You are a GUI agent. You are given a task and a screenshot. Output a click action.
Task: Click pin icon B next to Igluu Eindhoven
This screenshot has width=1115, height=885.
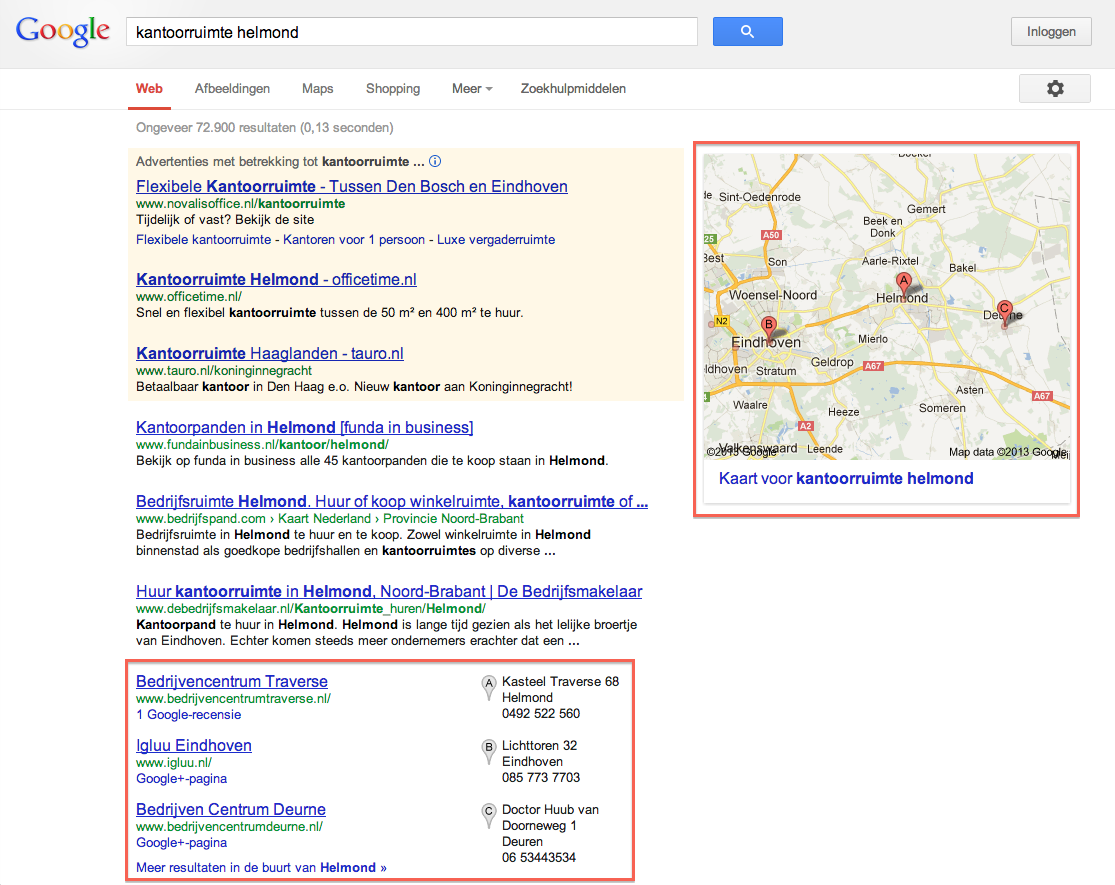tap(488, 752)
